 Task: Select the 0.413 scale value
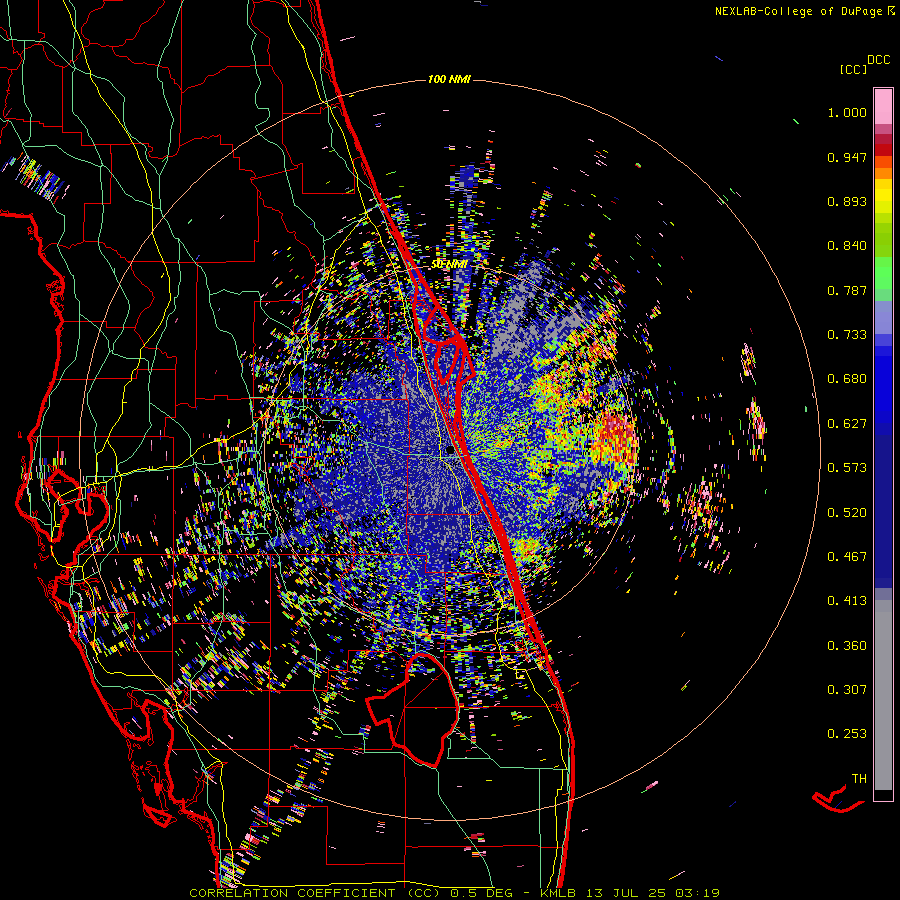(x=847, y=601)
